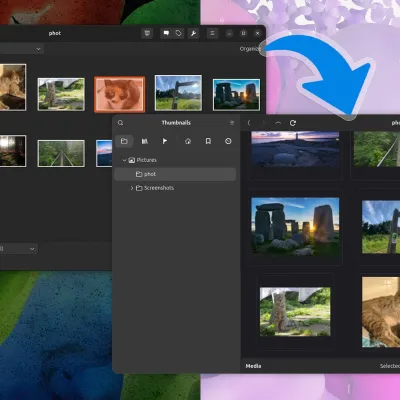Click Organize in the back phot window
Screen dimensions: 400x400
(250, 49)
